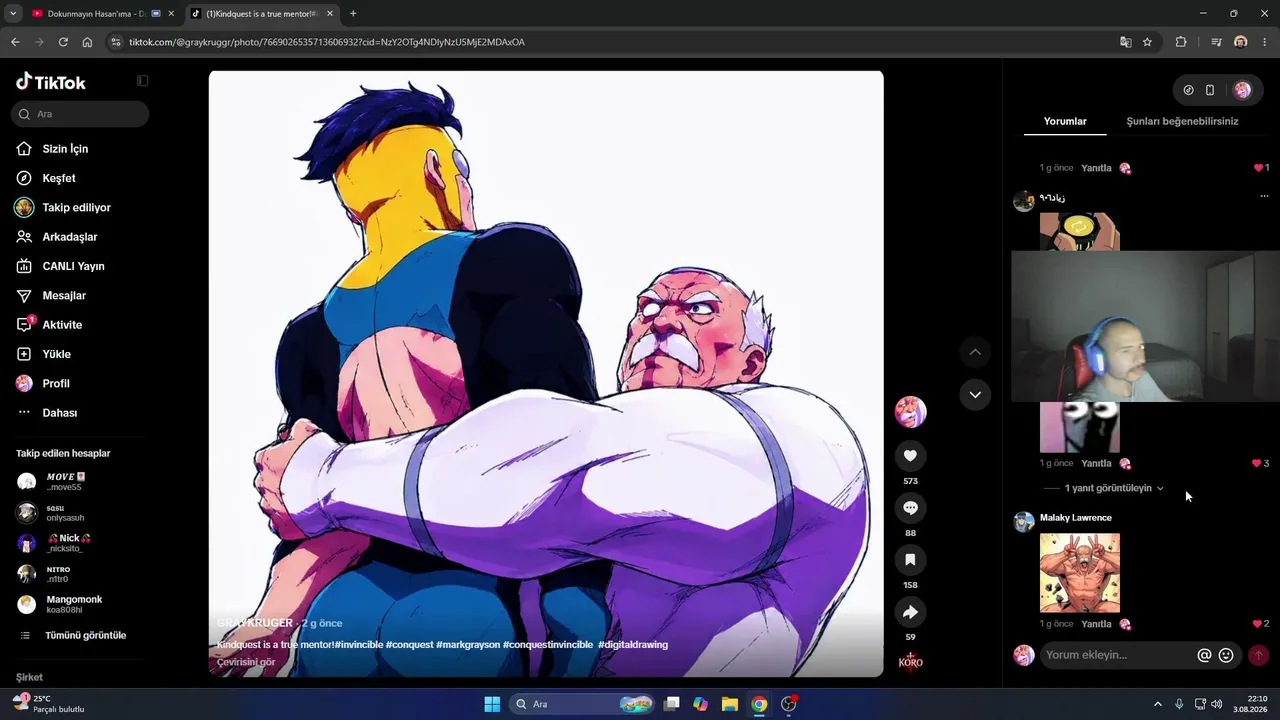
Task: Switch to the Şunları beğenebilirsiniz tab
Action: click(1182, 121)
